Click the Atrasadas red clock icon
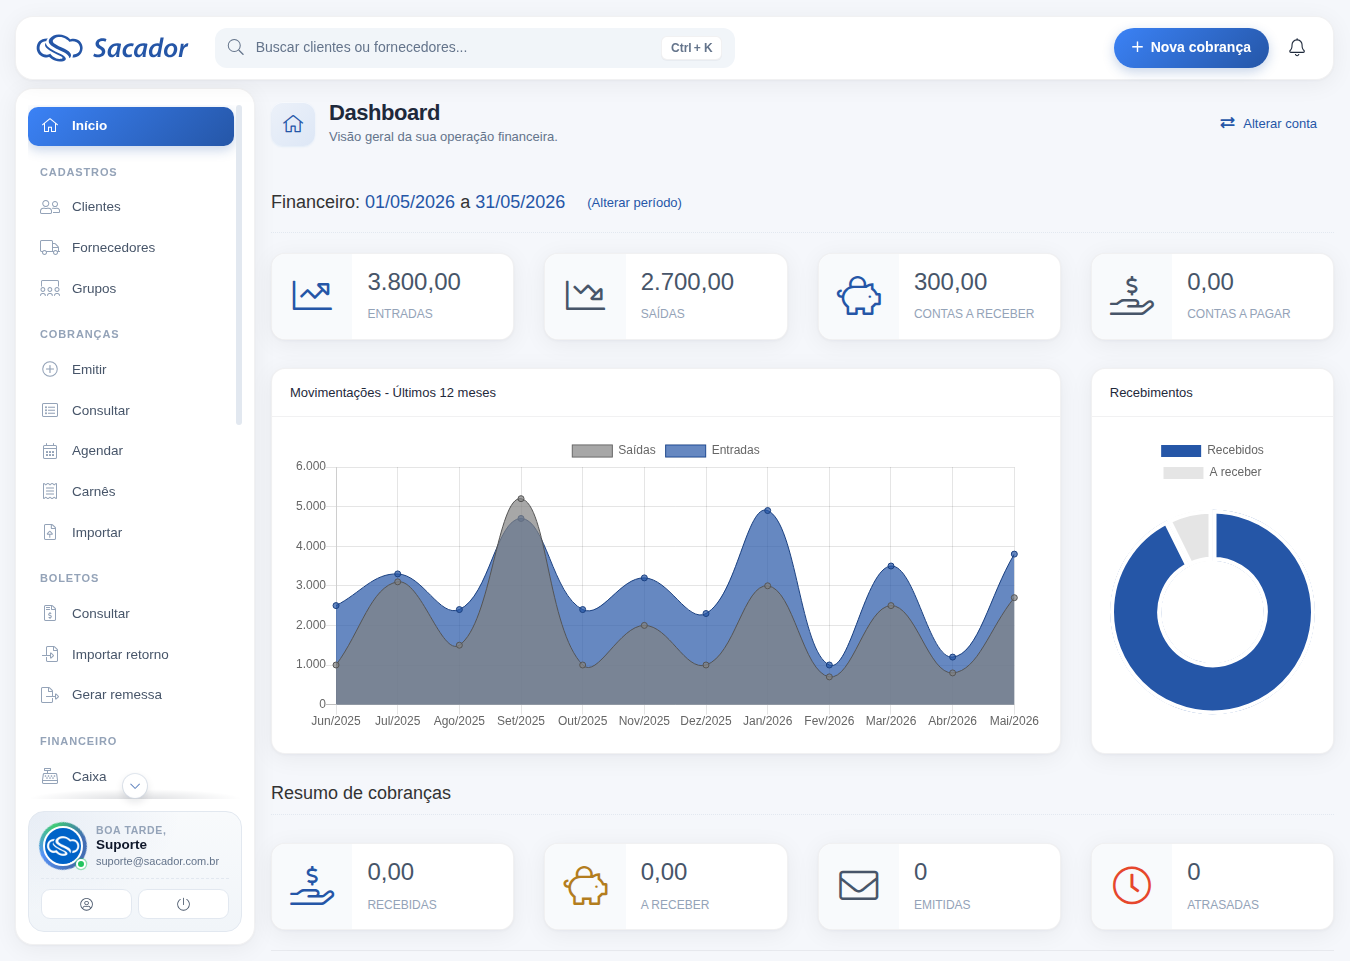This screenshot has height=961, width=1350. (x=1132, y=886)
